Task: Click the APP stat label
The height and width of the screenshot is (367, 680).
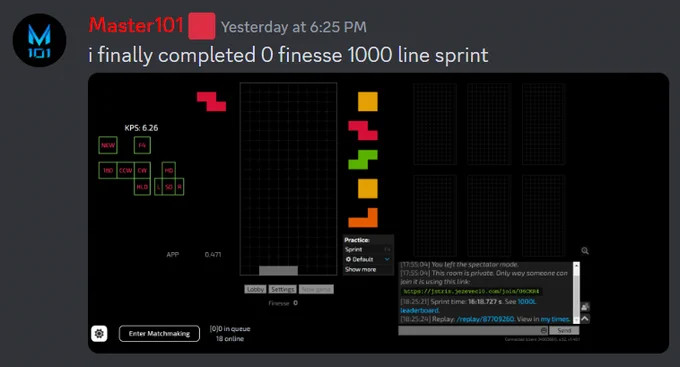Action: click(173, 255)
